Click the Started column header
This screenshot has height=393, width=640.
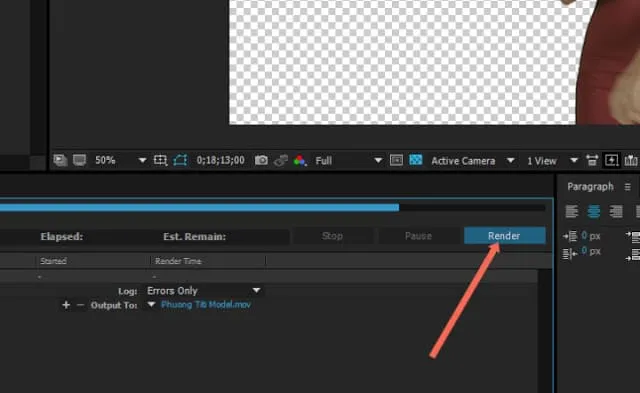pyautogui.click(x=53, y=261)
